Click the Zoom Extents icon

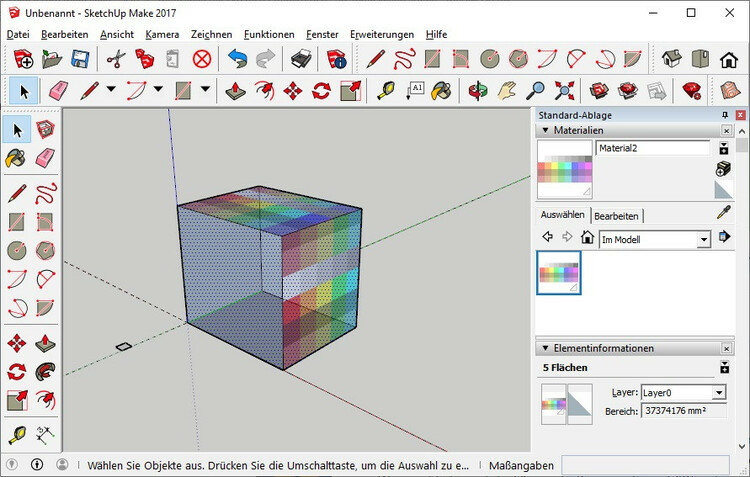point(565,91)
